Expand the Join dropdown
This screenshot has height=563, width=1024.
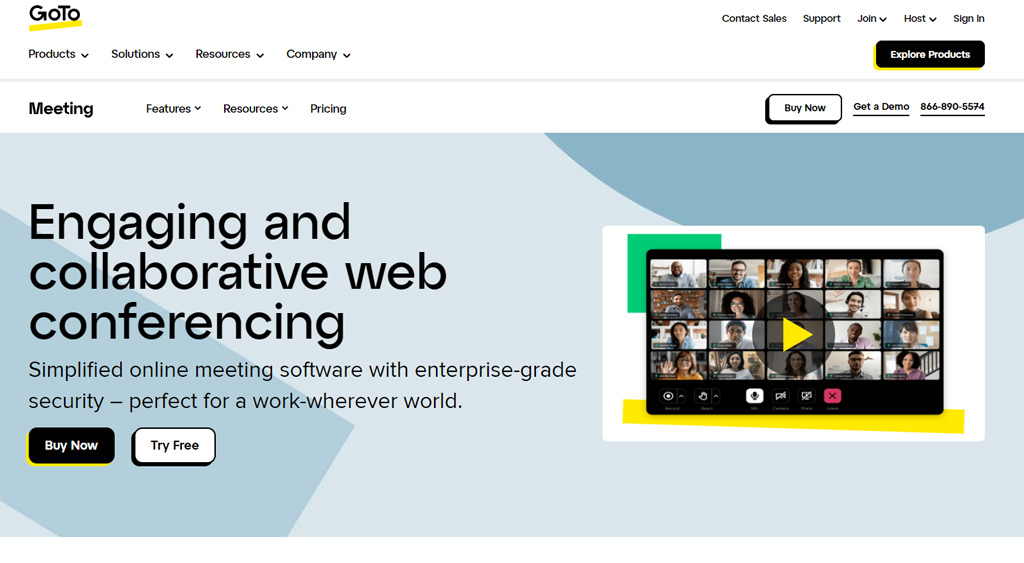point(872,18)
